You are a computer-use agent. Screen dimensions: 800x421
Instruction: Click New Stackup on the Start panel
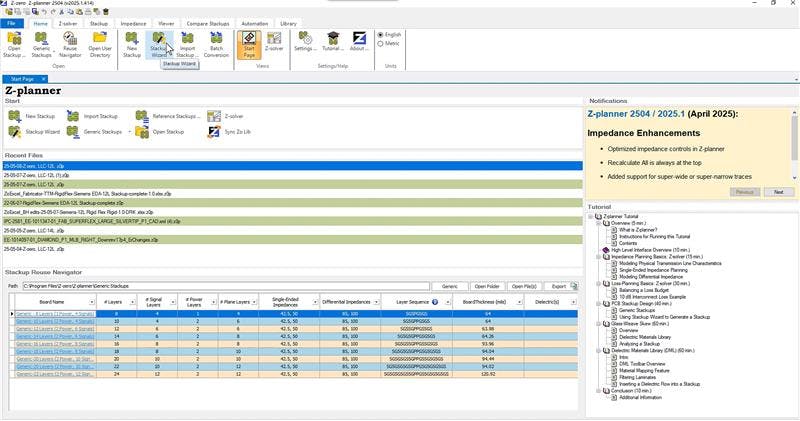[x=32, y=116]
